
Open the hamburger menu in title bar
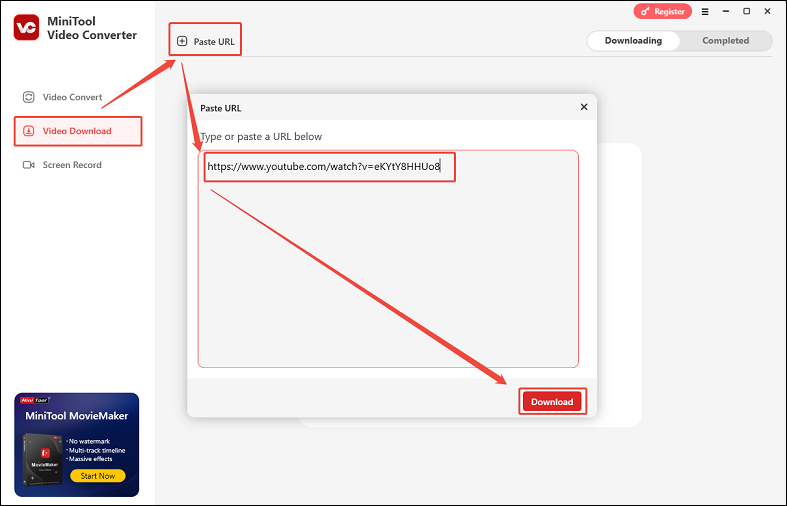tap(705, 12)
